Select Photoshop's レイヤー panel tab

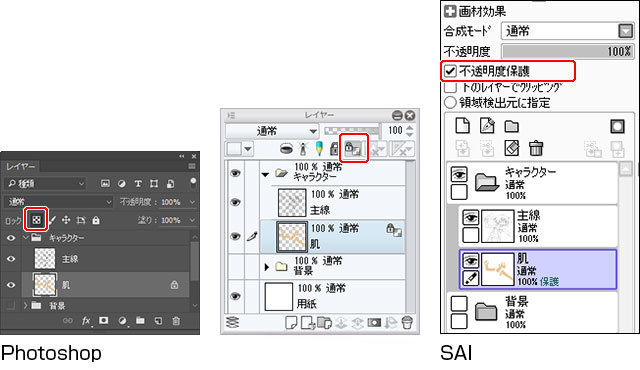point(20,166)
